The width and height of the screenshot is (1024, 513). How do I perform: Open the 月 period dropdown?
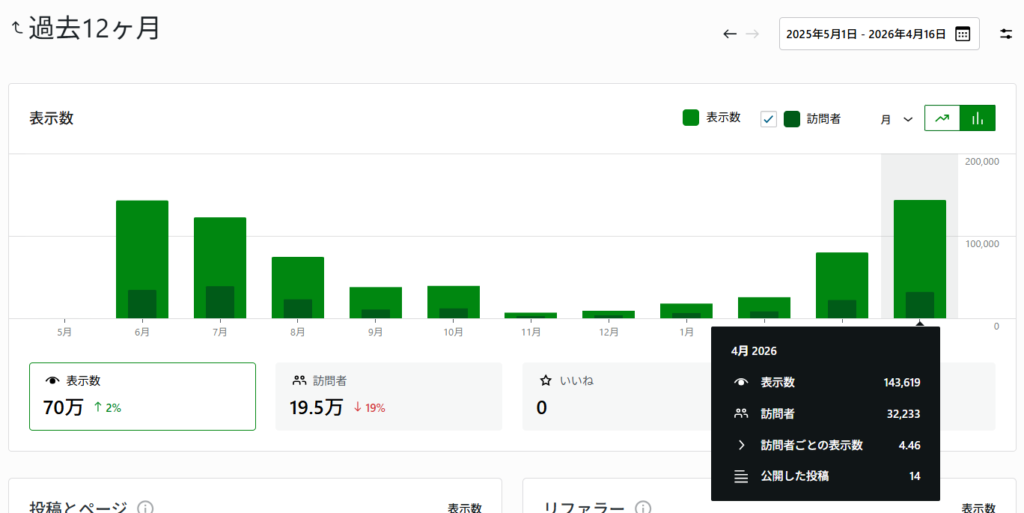click(896, 119)
